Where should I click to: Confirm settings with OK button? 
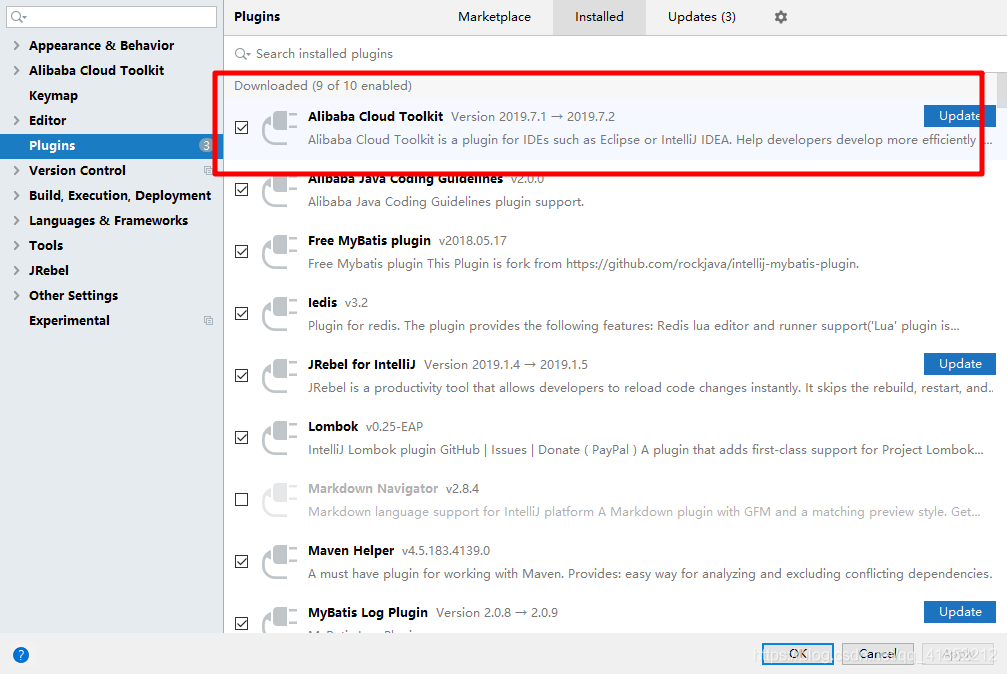(798, 653)
